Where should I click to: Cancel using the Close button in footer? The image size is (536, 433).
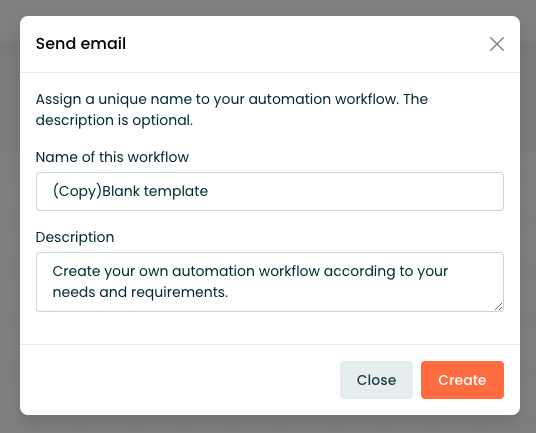click(x=376, y=380)
